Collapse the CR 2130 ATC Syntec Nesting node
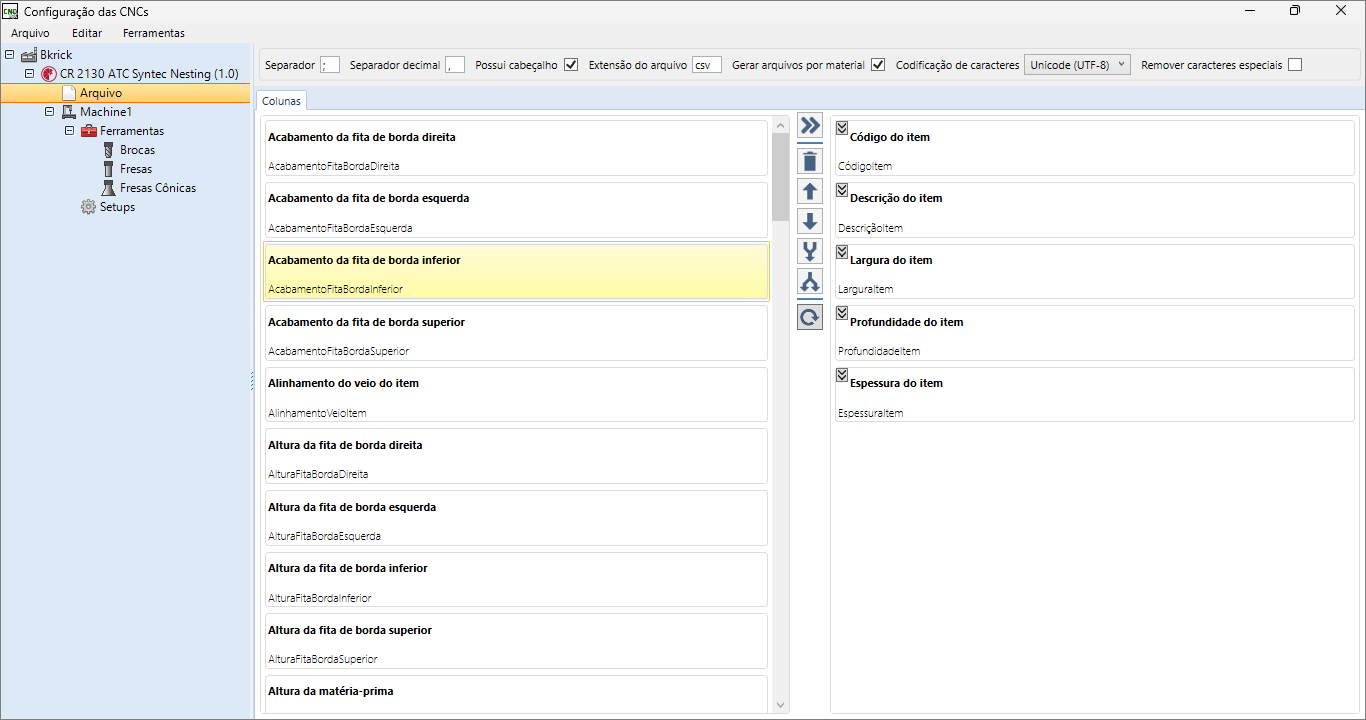Viewport: 1366px width, 720px height. coord(30,74)
